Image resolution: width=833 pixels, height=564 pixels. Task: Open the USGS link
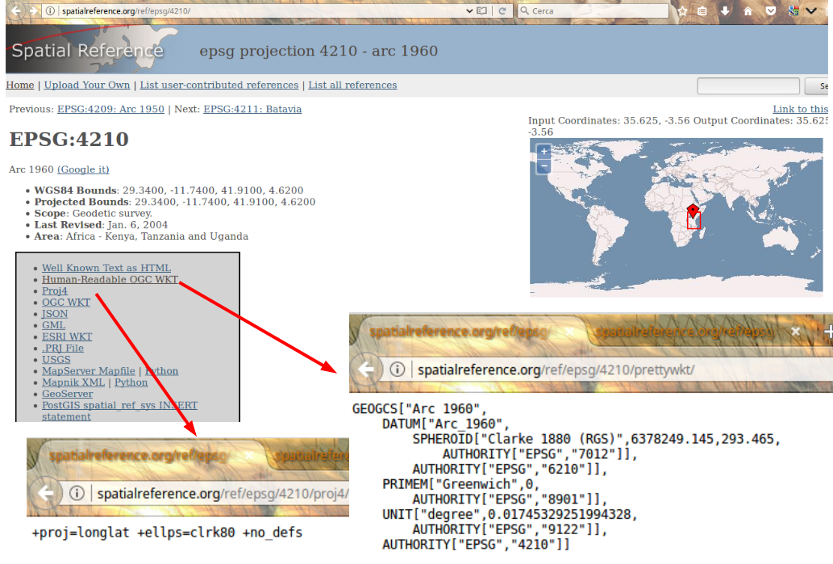pyautogui.click(x=56, y=360)
